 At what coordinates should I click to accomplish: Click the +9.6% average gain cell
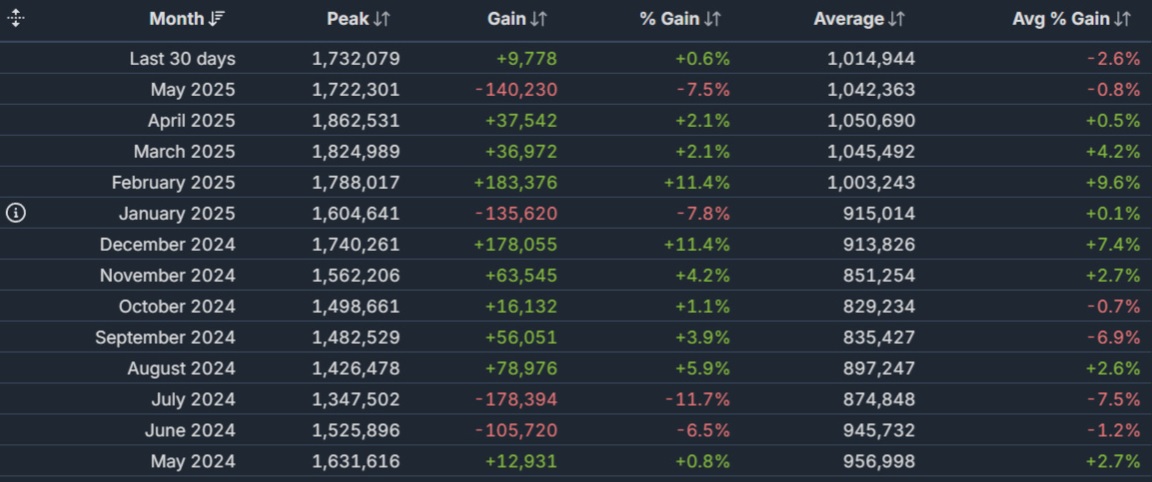pyautogui.click(x=1113, y=183)
